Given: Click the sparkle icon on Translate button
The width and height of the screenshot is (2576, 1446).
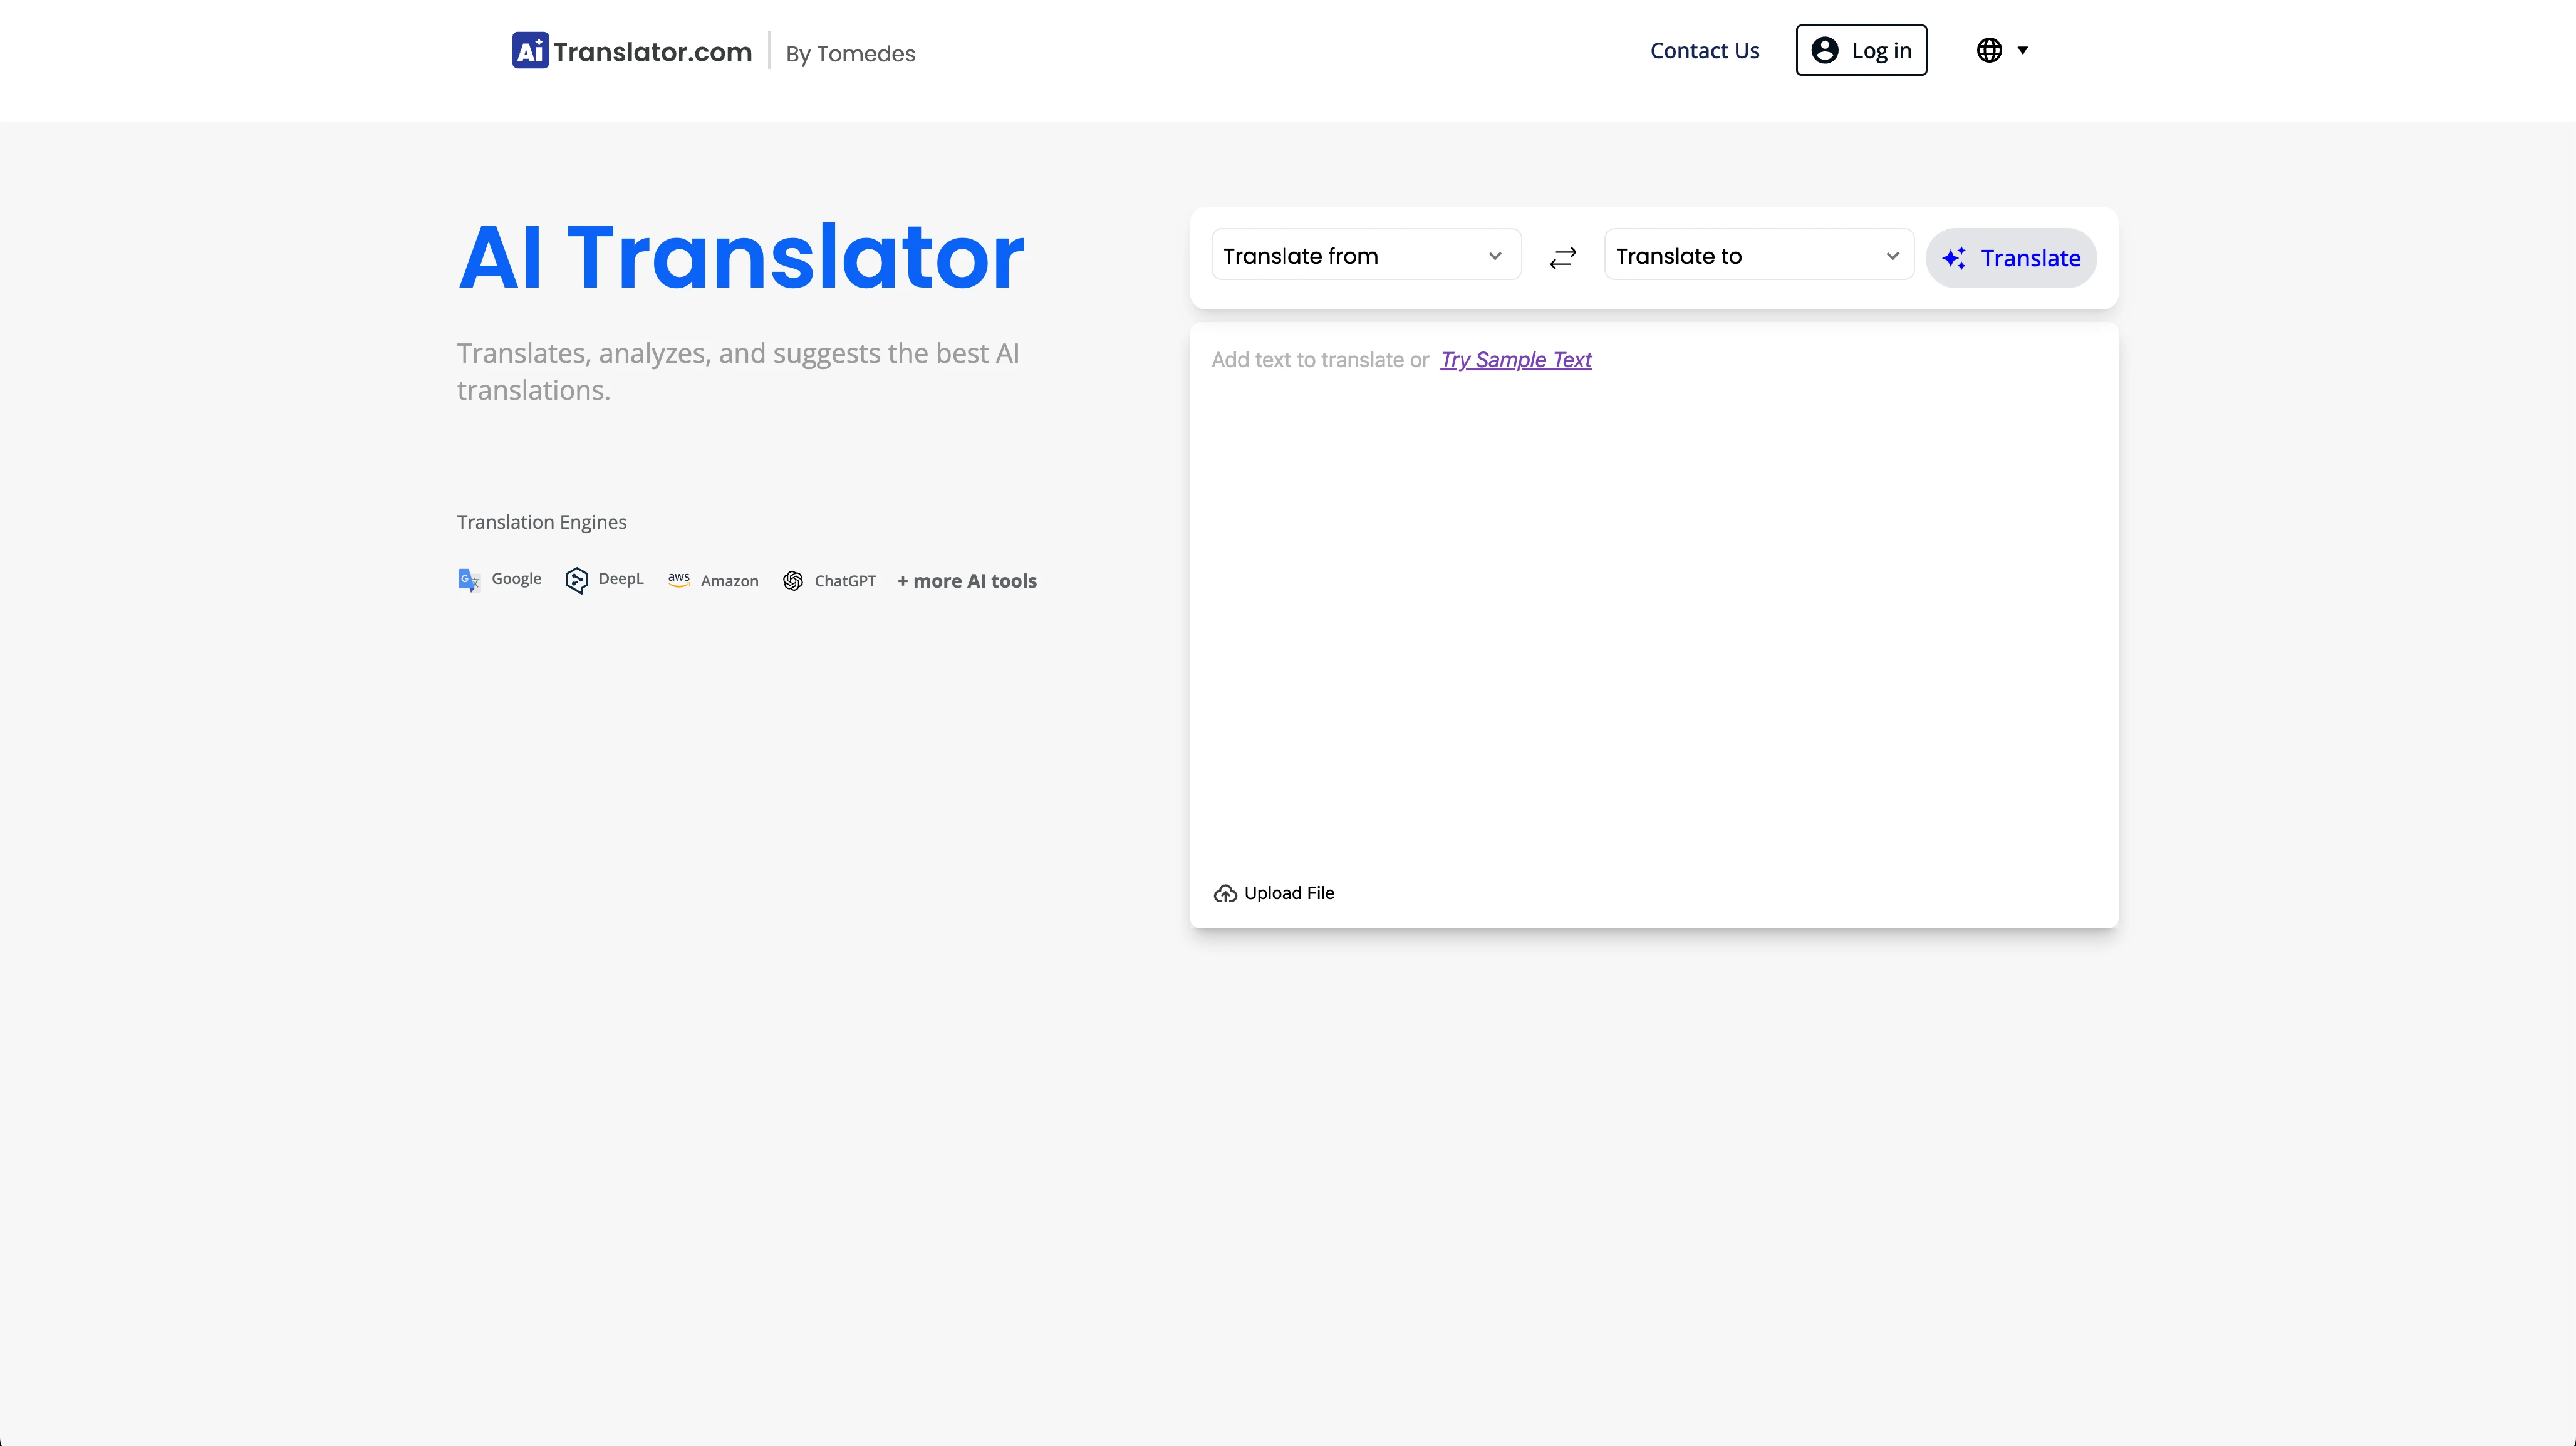Looking at the screenshot, I should [1954, 258].
